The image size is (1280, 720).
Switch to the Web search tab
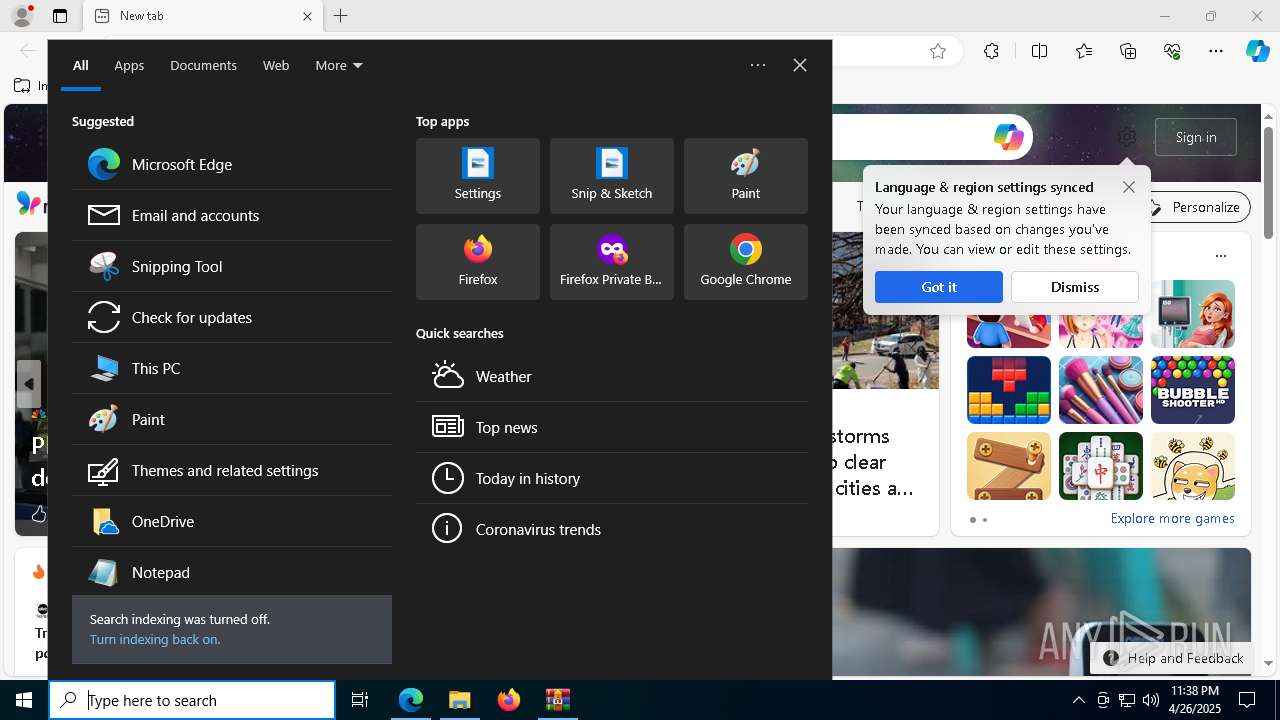(276, 65)
